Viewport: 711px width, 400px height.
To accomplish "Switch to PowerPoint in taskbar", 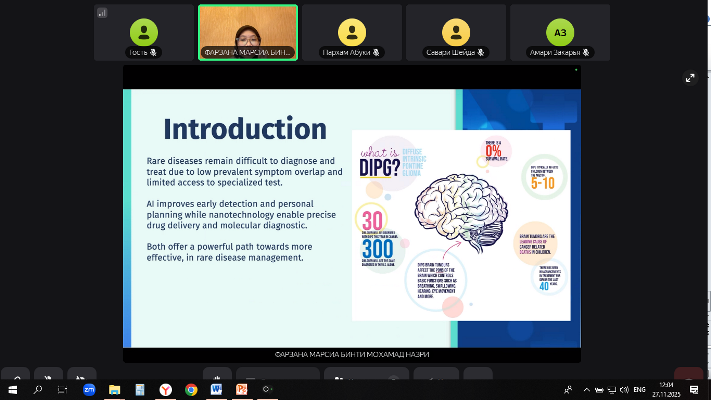I will pos(241,389).
